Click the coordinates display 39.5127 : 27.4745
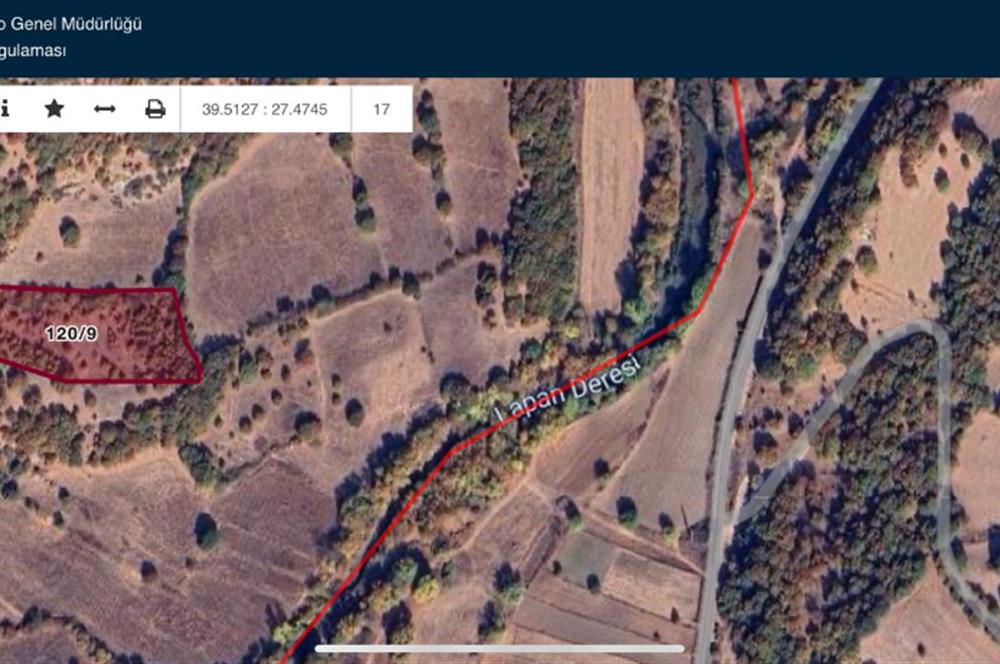 [x=265, y=109]
